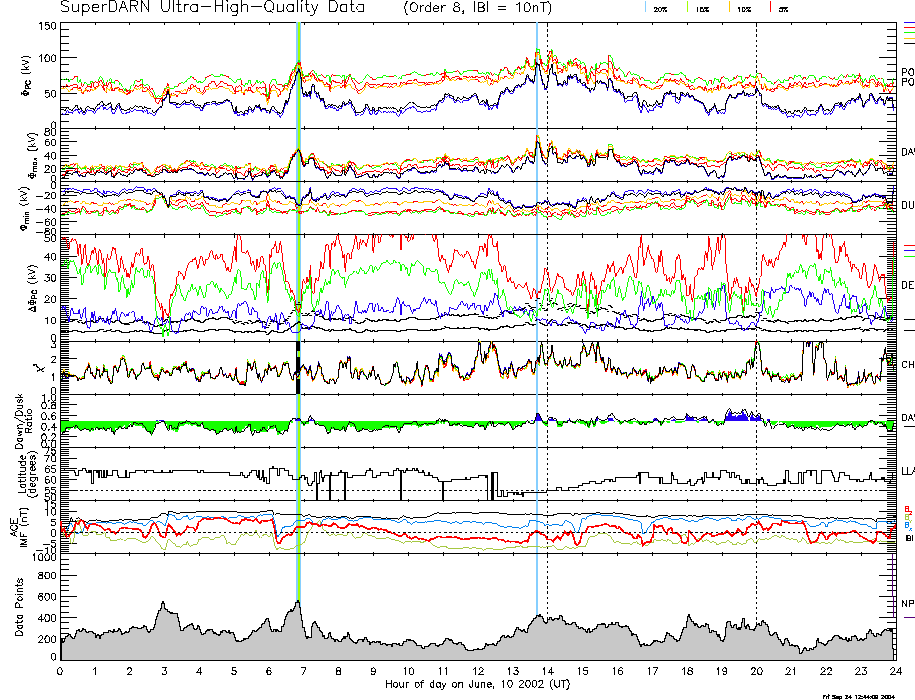The width and height of the screenshot is (915, 700).
Task: Click the 600 tick on Data Points axis
Action: 48,596
